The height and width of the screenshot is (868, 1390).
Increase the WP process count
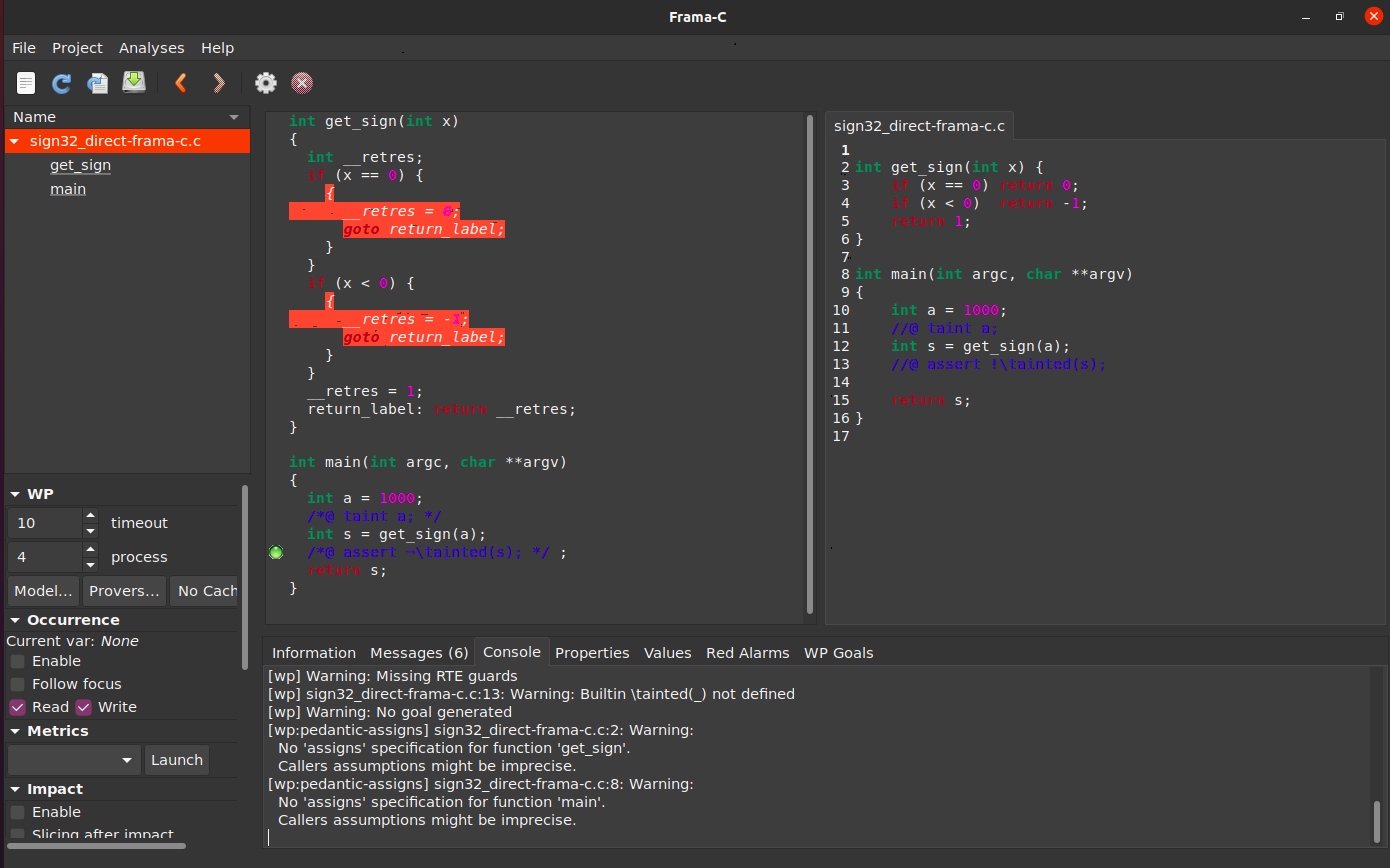click(91, 550)
